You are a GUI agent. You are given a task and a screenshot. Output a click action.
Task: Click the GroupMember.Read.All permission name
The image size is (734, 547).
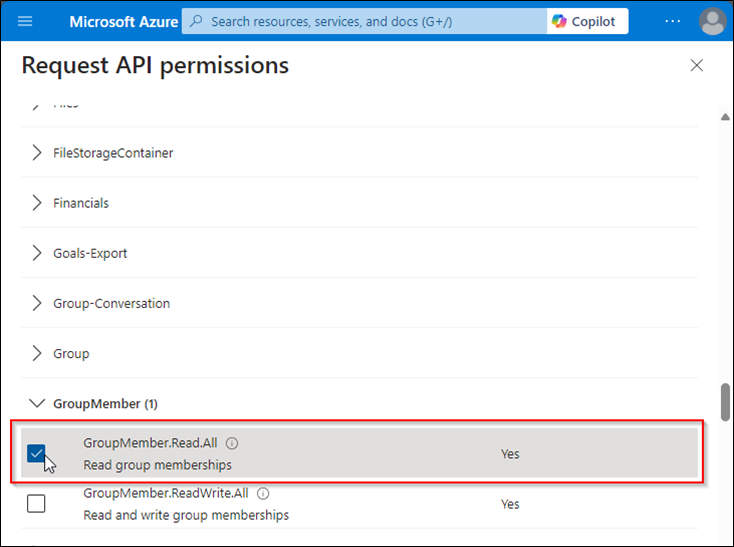coord(150,443)
